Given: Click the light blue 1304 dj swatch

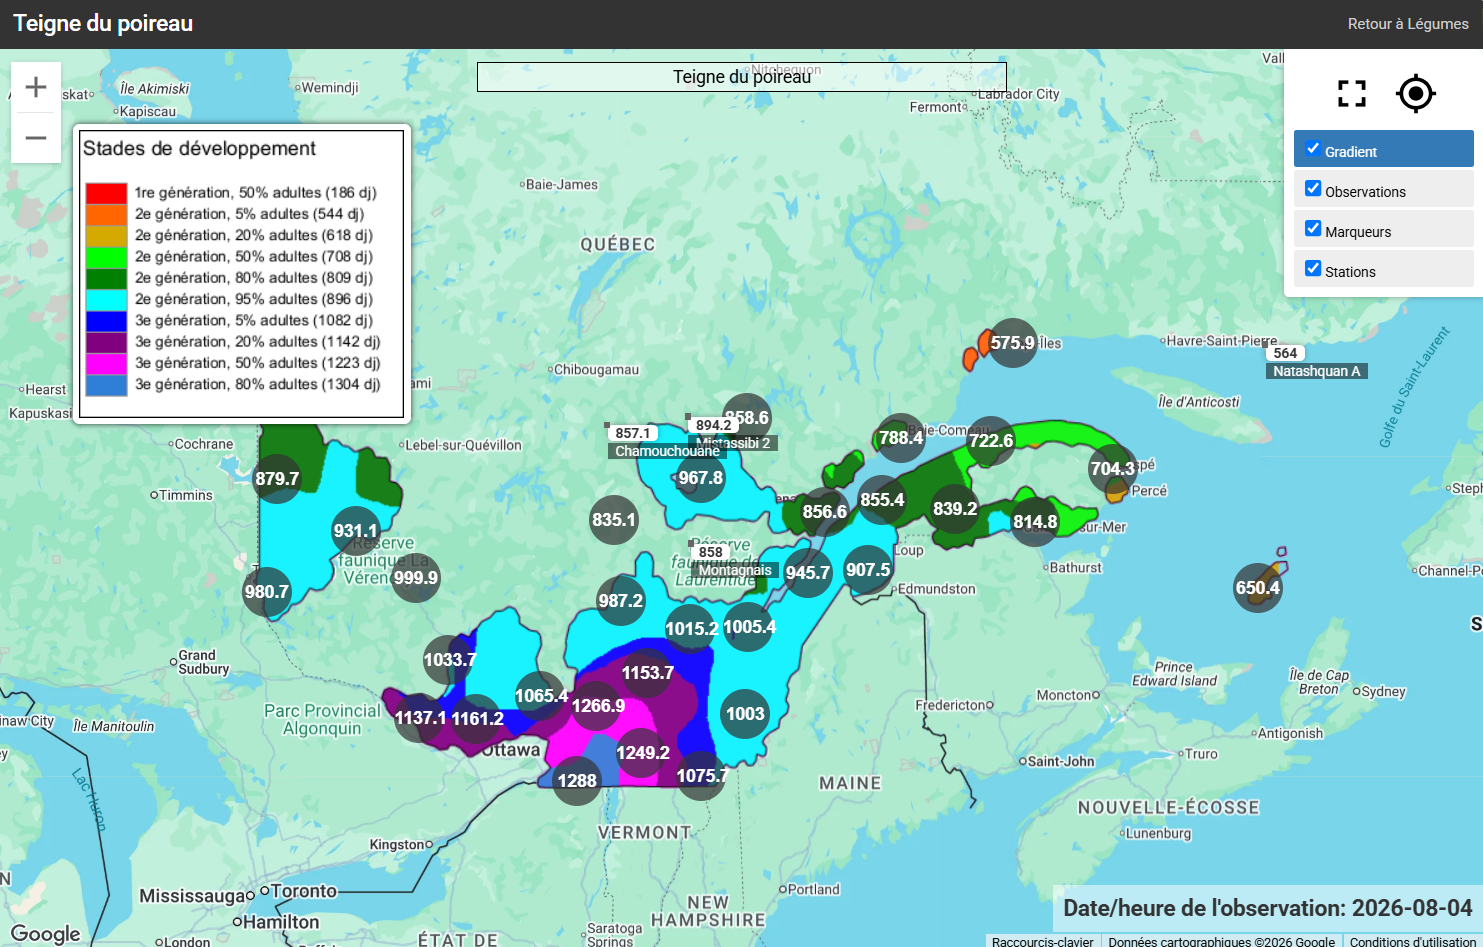Looking at the screenshot, I should [x=106, y=385].
